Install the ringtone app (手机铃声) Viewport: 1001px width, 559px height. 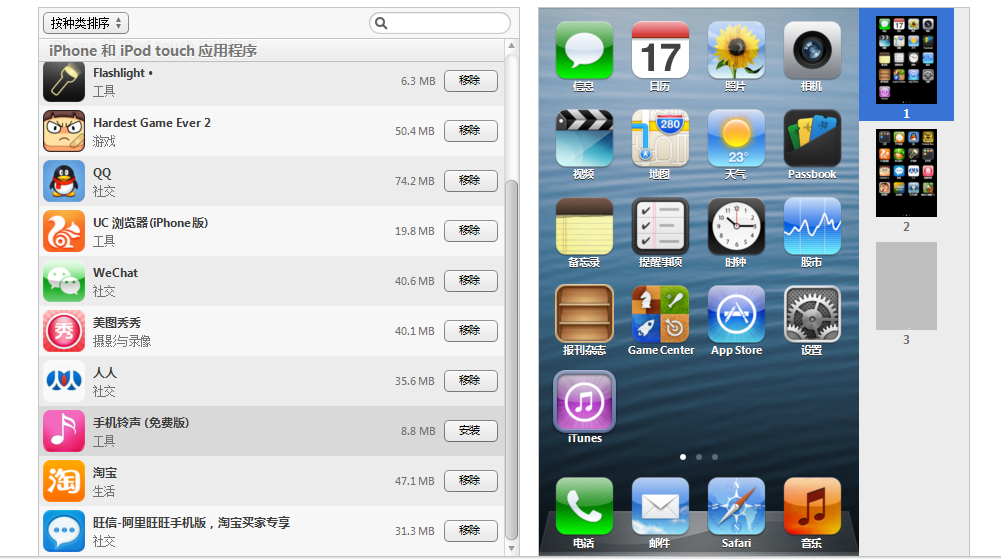pos(470,431)
